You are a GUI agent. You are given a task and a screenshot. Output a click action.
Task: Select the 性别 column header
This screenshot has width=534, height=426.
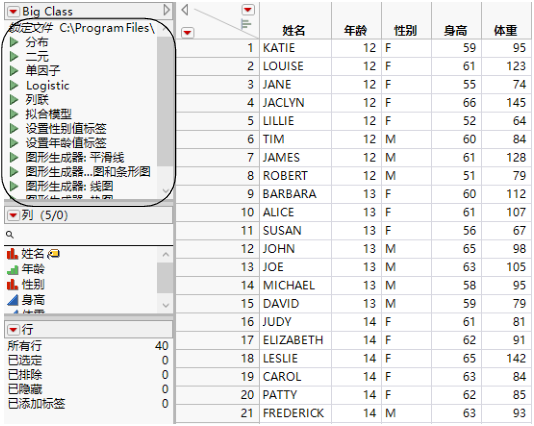tap(406, 31)
